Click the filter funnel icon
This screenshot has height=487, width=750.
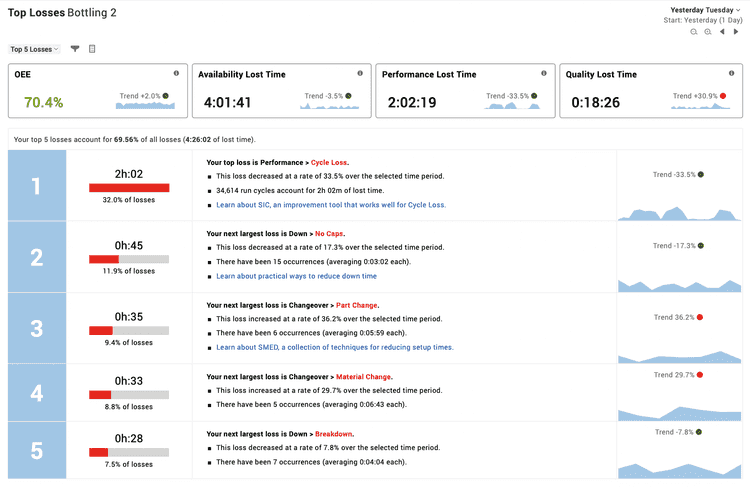pyautogui.click(x=75, y=49)
